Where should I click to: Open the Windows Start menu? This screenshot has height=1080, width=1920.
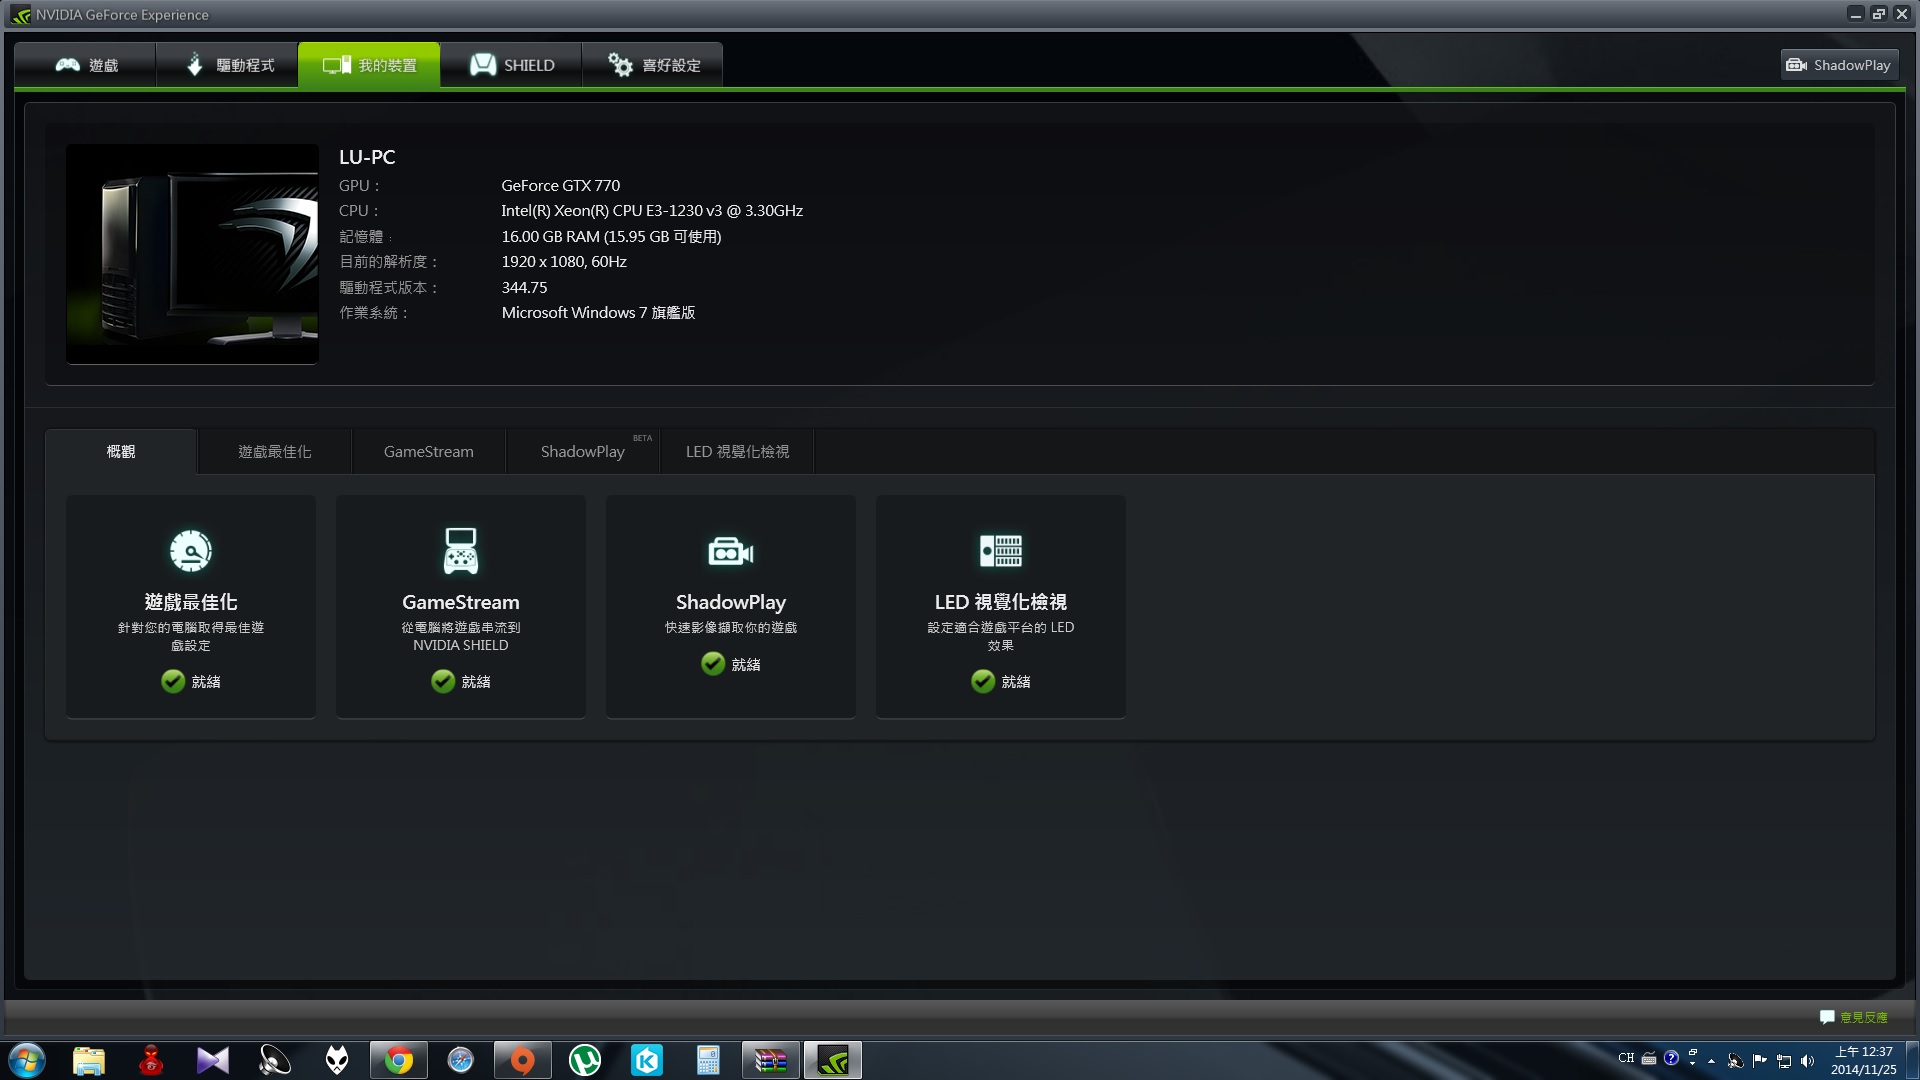tap(27, 1060)
